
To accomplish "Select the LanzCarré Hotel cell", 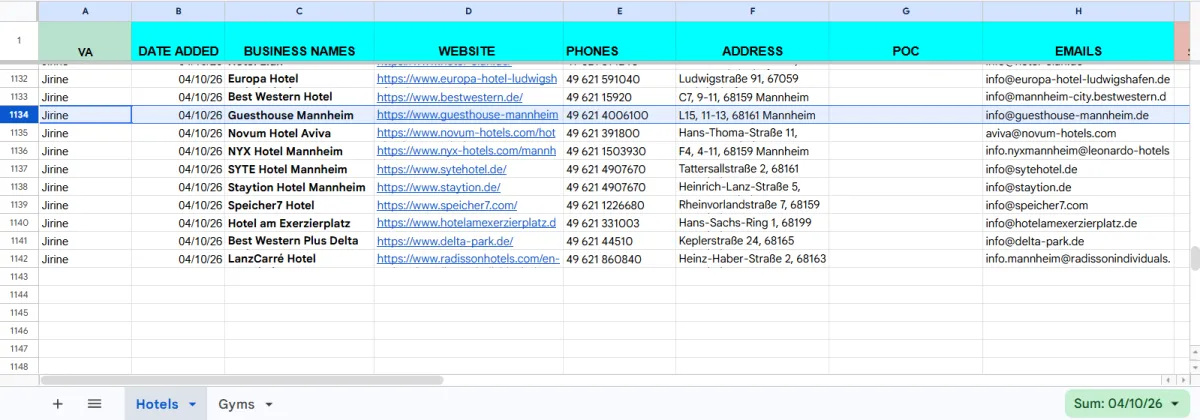I will 300,259.
